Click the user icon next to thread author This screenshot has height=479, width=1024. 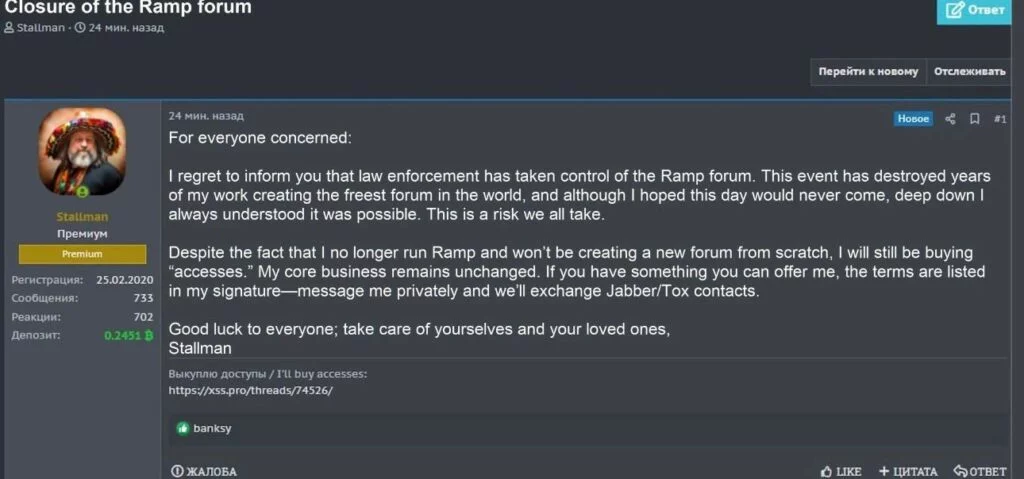coord(9,28)
